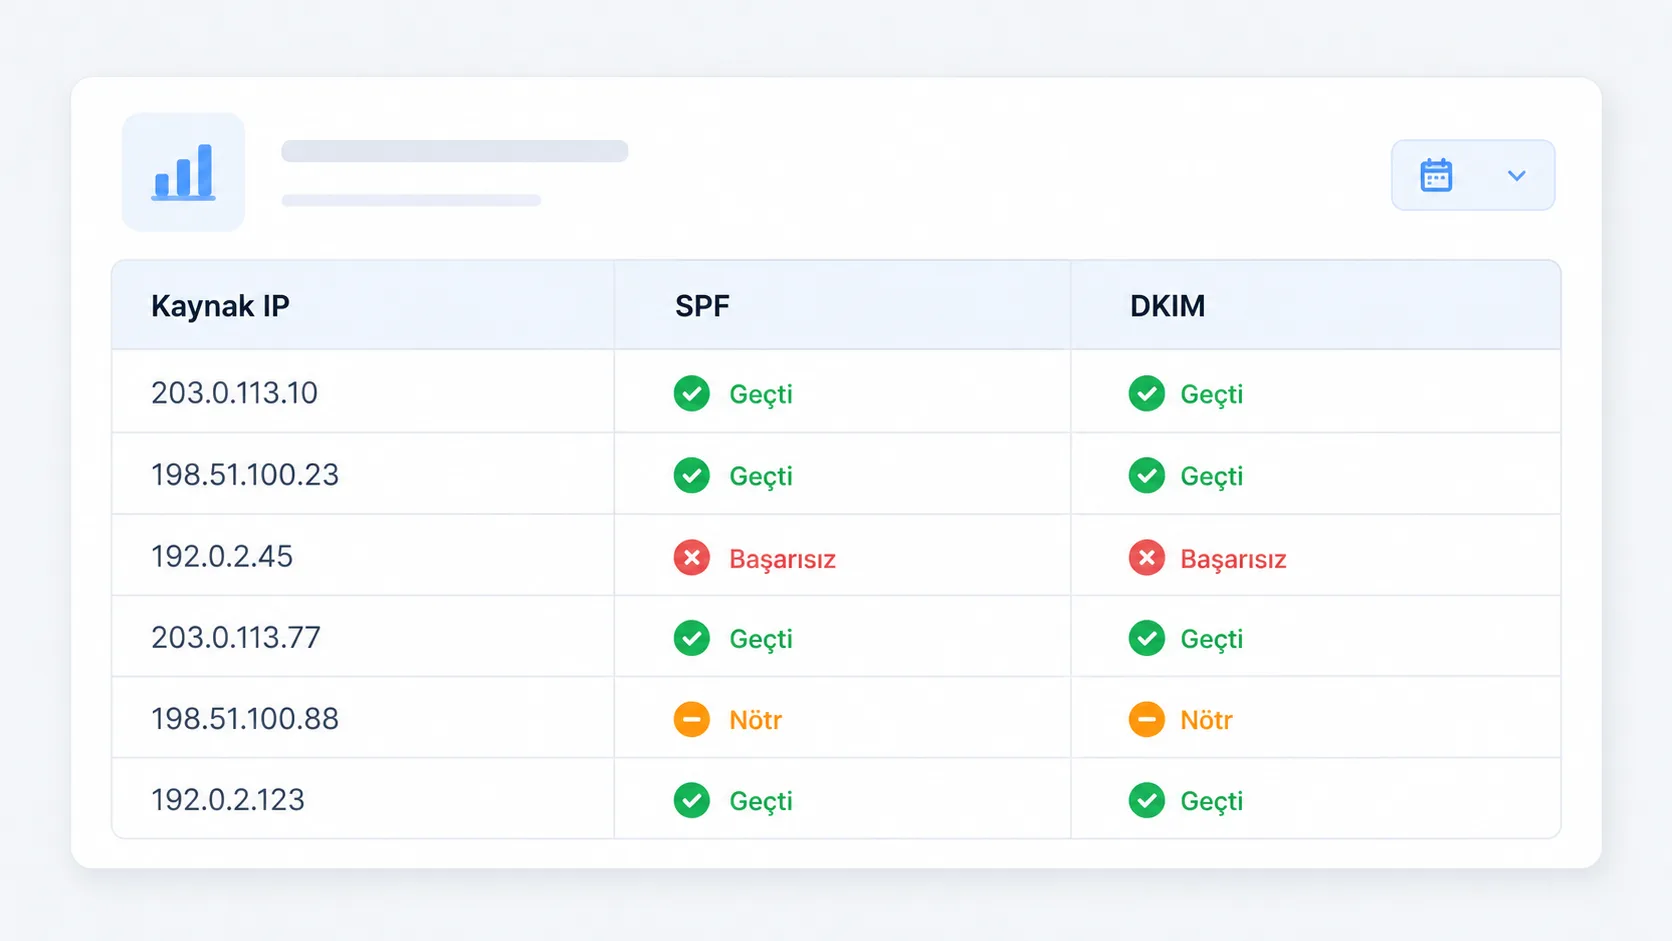Click DKIM red fail icon for 192.0.2.45
The height and width of the screenshot is (941, 1672).
(x=1146, y=558)
